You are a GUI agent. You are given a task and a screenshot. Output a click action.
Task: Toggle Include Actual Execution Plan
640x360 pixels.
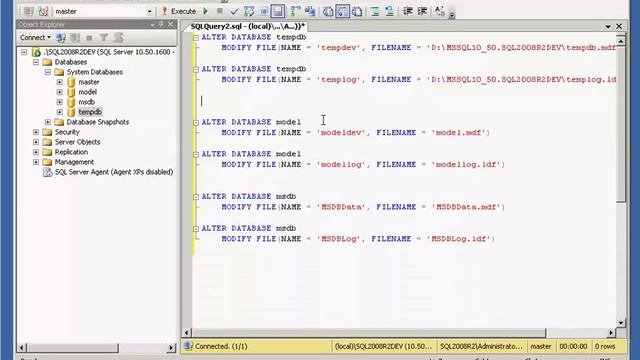(295, 11)
